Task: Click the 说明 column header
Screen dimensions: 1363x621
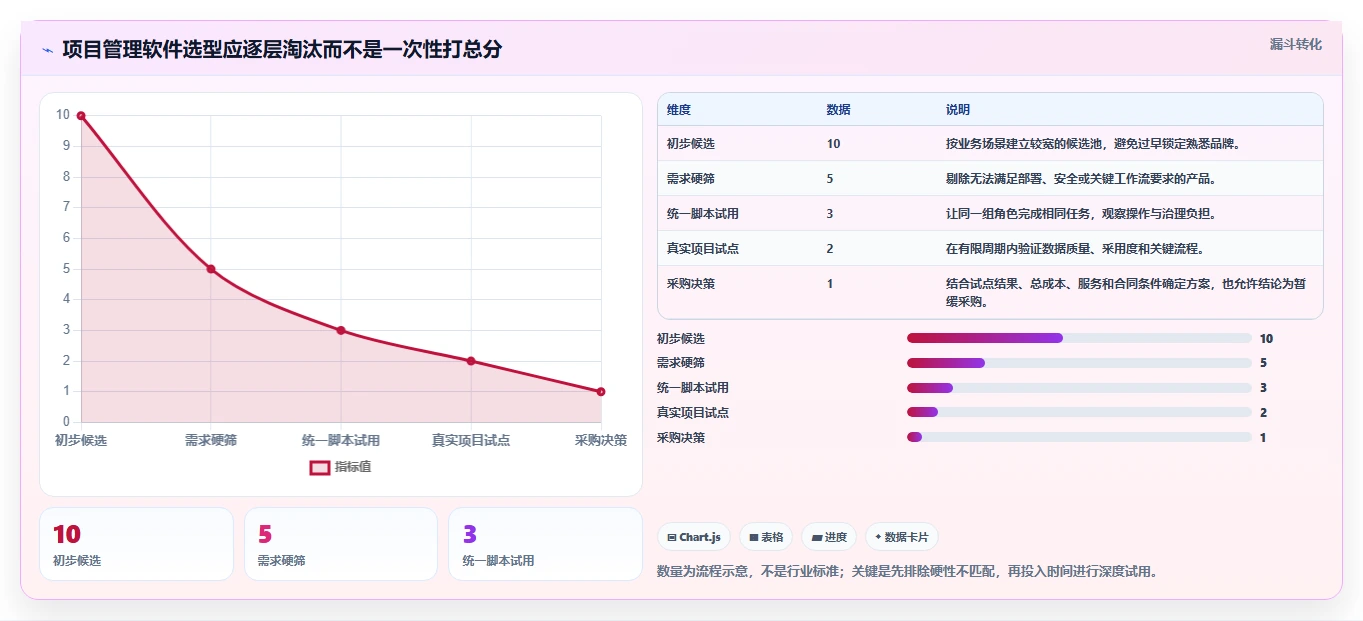Action: [958, 110]
